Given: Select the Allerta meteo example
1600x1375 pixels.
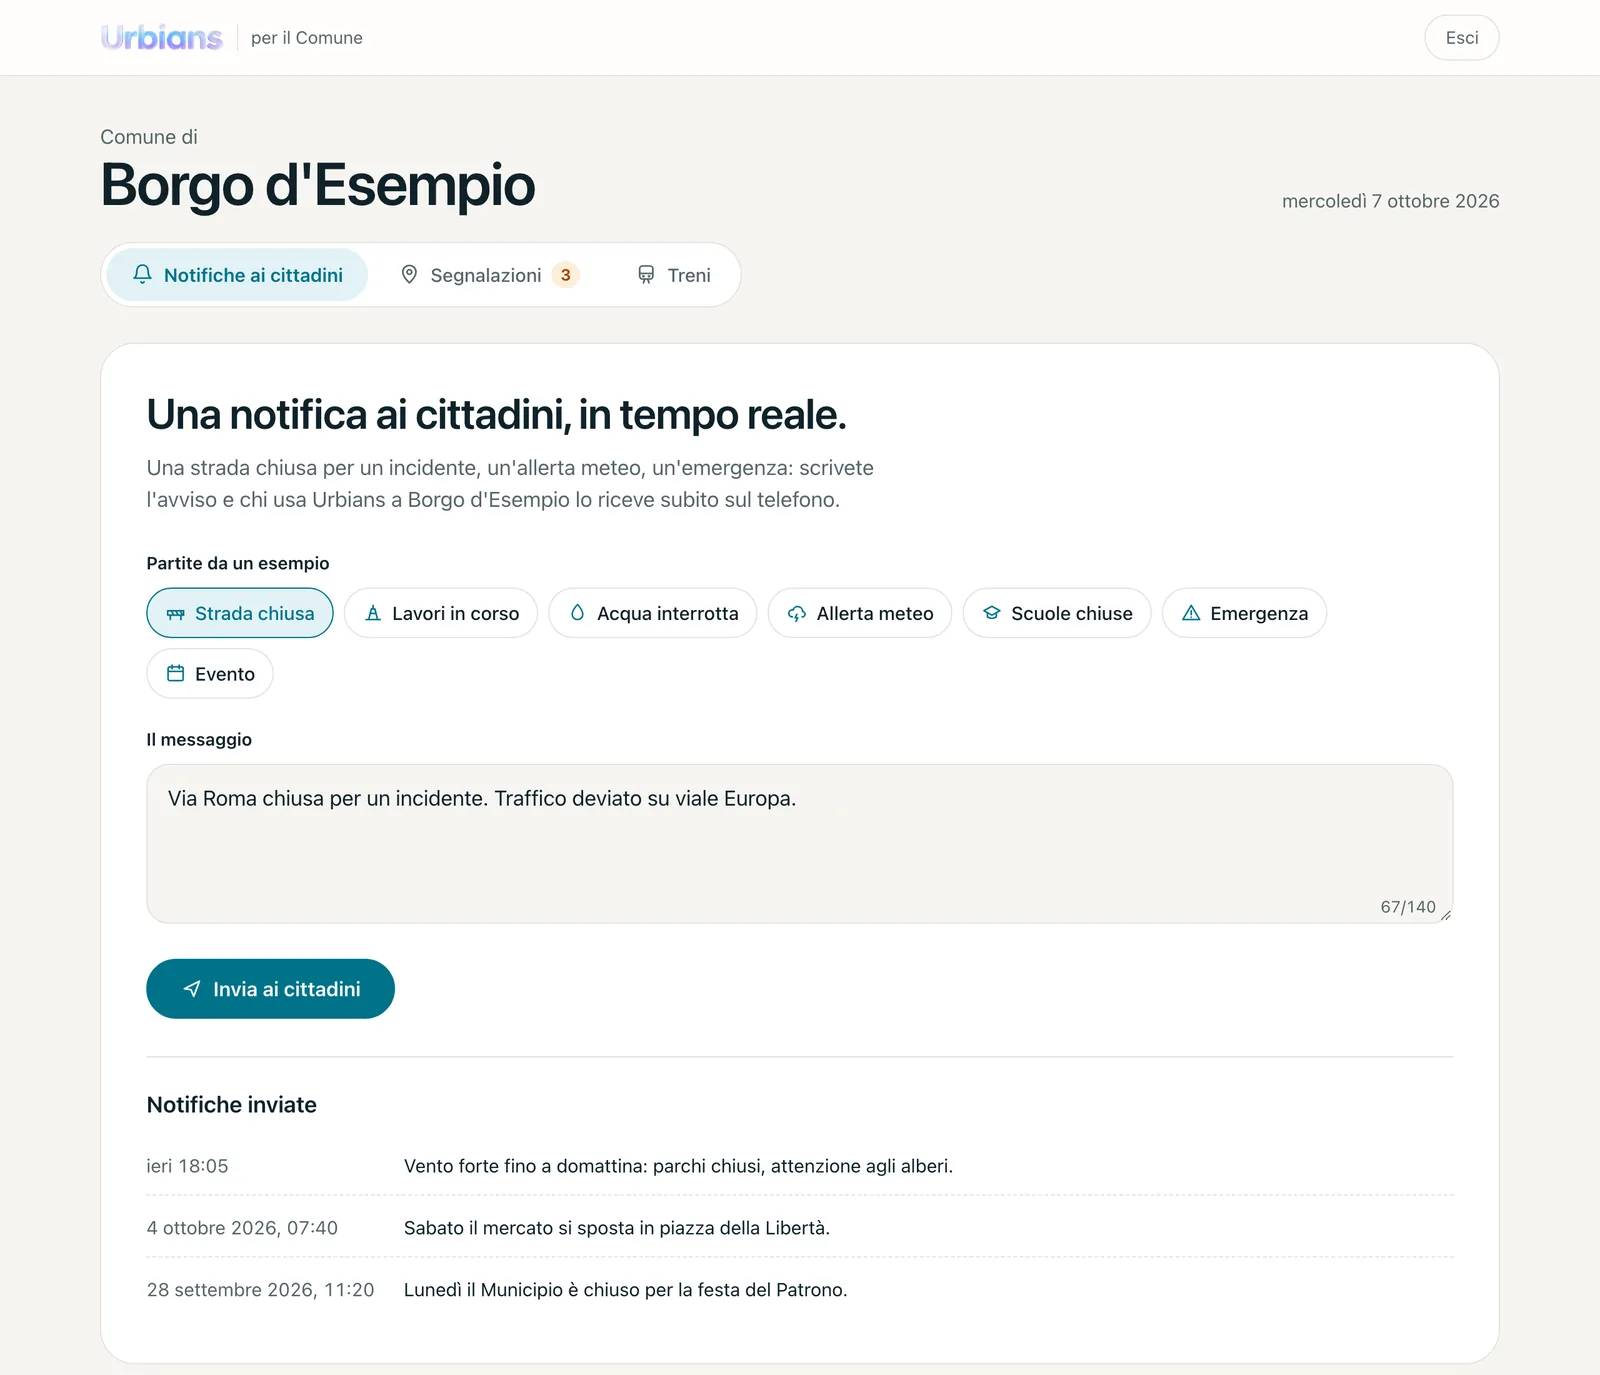Looking at the screenshot, I should pos(860,613).
